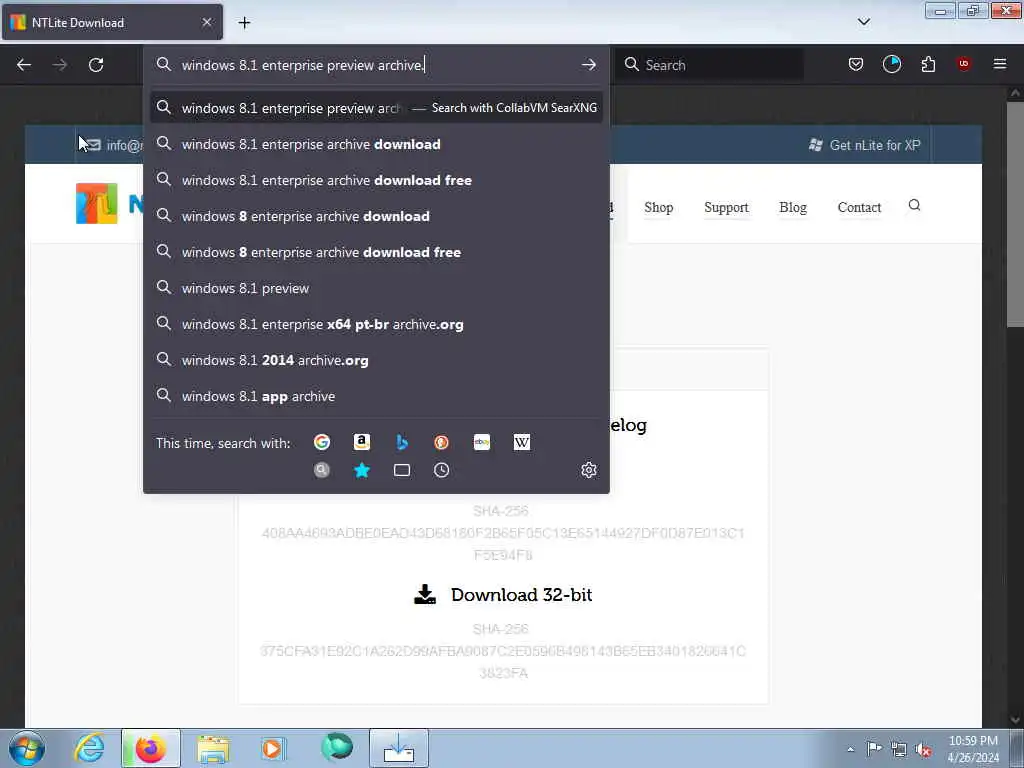This screenshot has width=1024, height=768.
Task: Open the Pocket save button
Action: click(x=856, y=64)
